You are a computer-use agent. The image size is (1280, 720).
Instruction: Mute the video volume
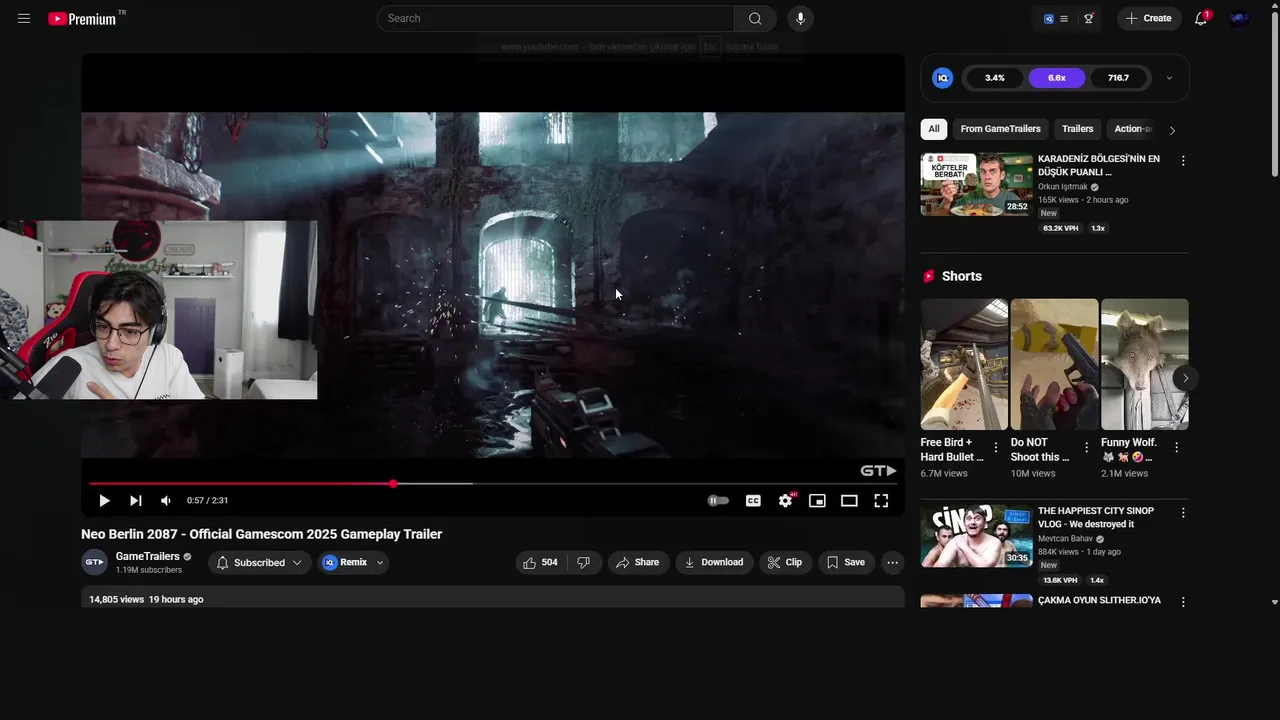[166, 500]
